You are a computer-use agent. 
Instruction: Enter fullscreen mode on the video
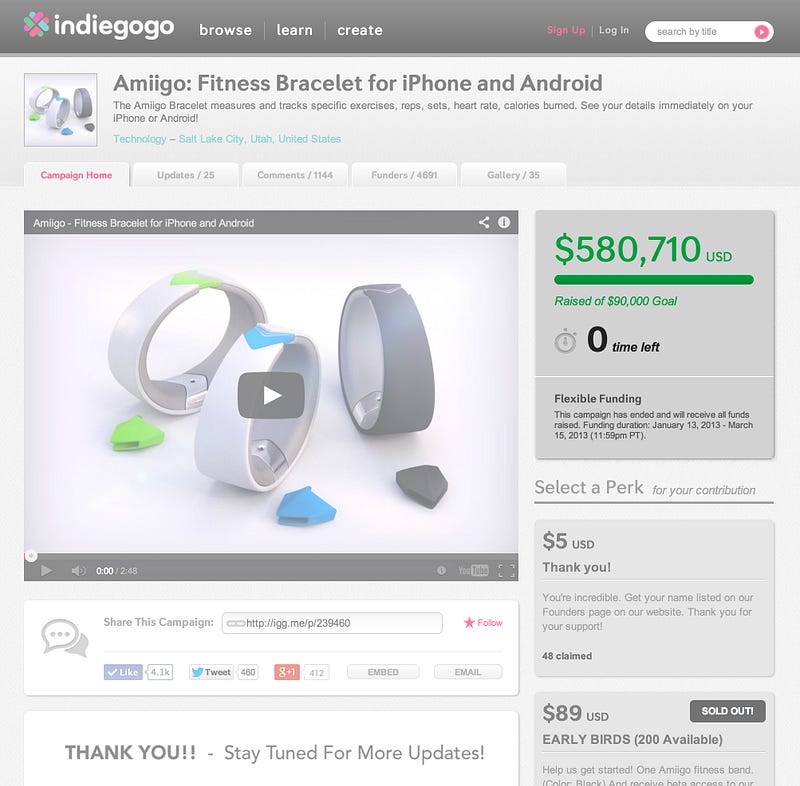[x=506, y=571]
